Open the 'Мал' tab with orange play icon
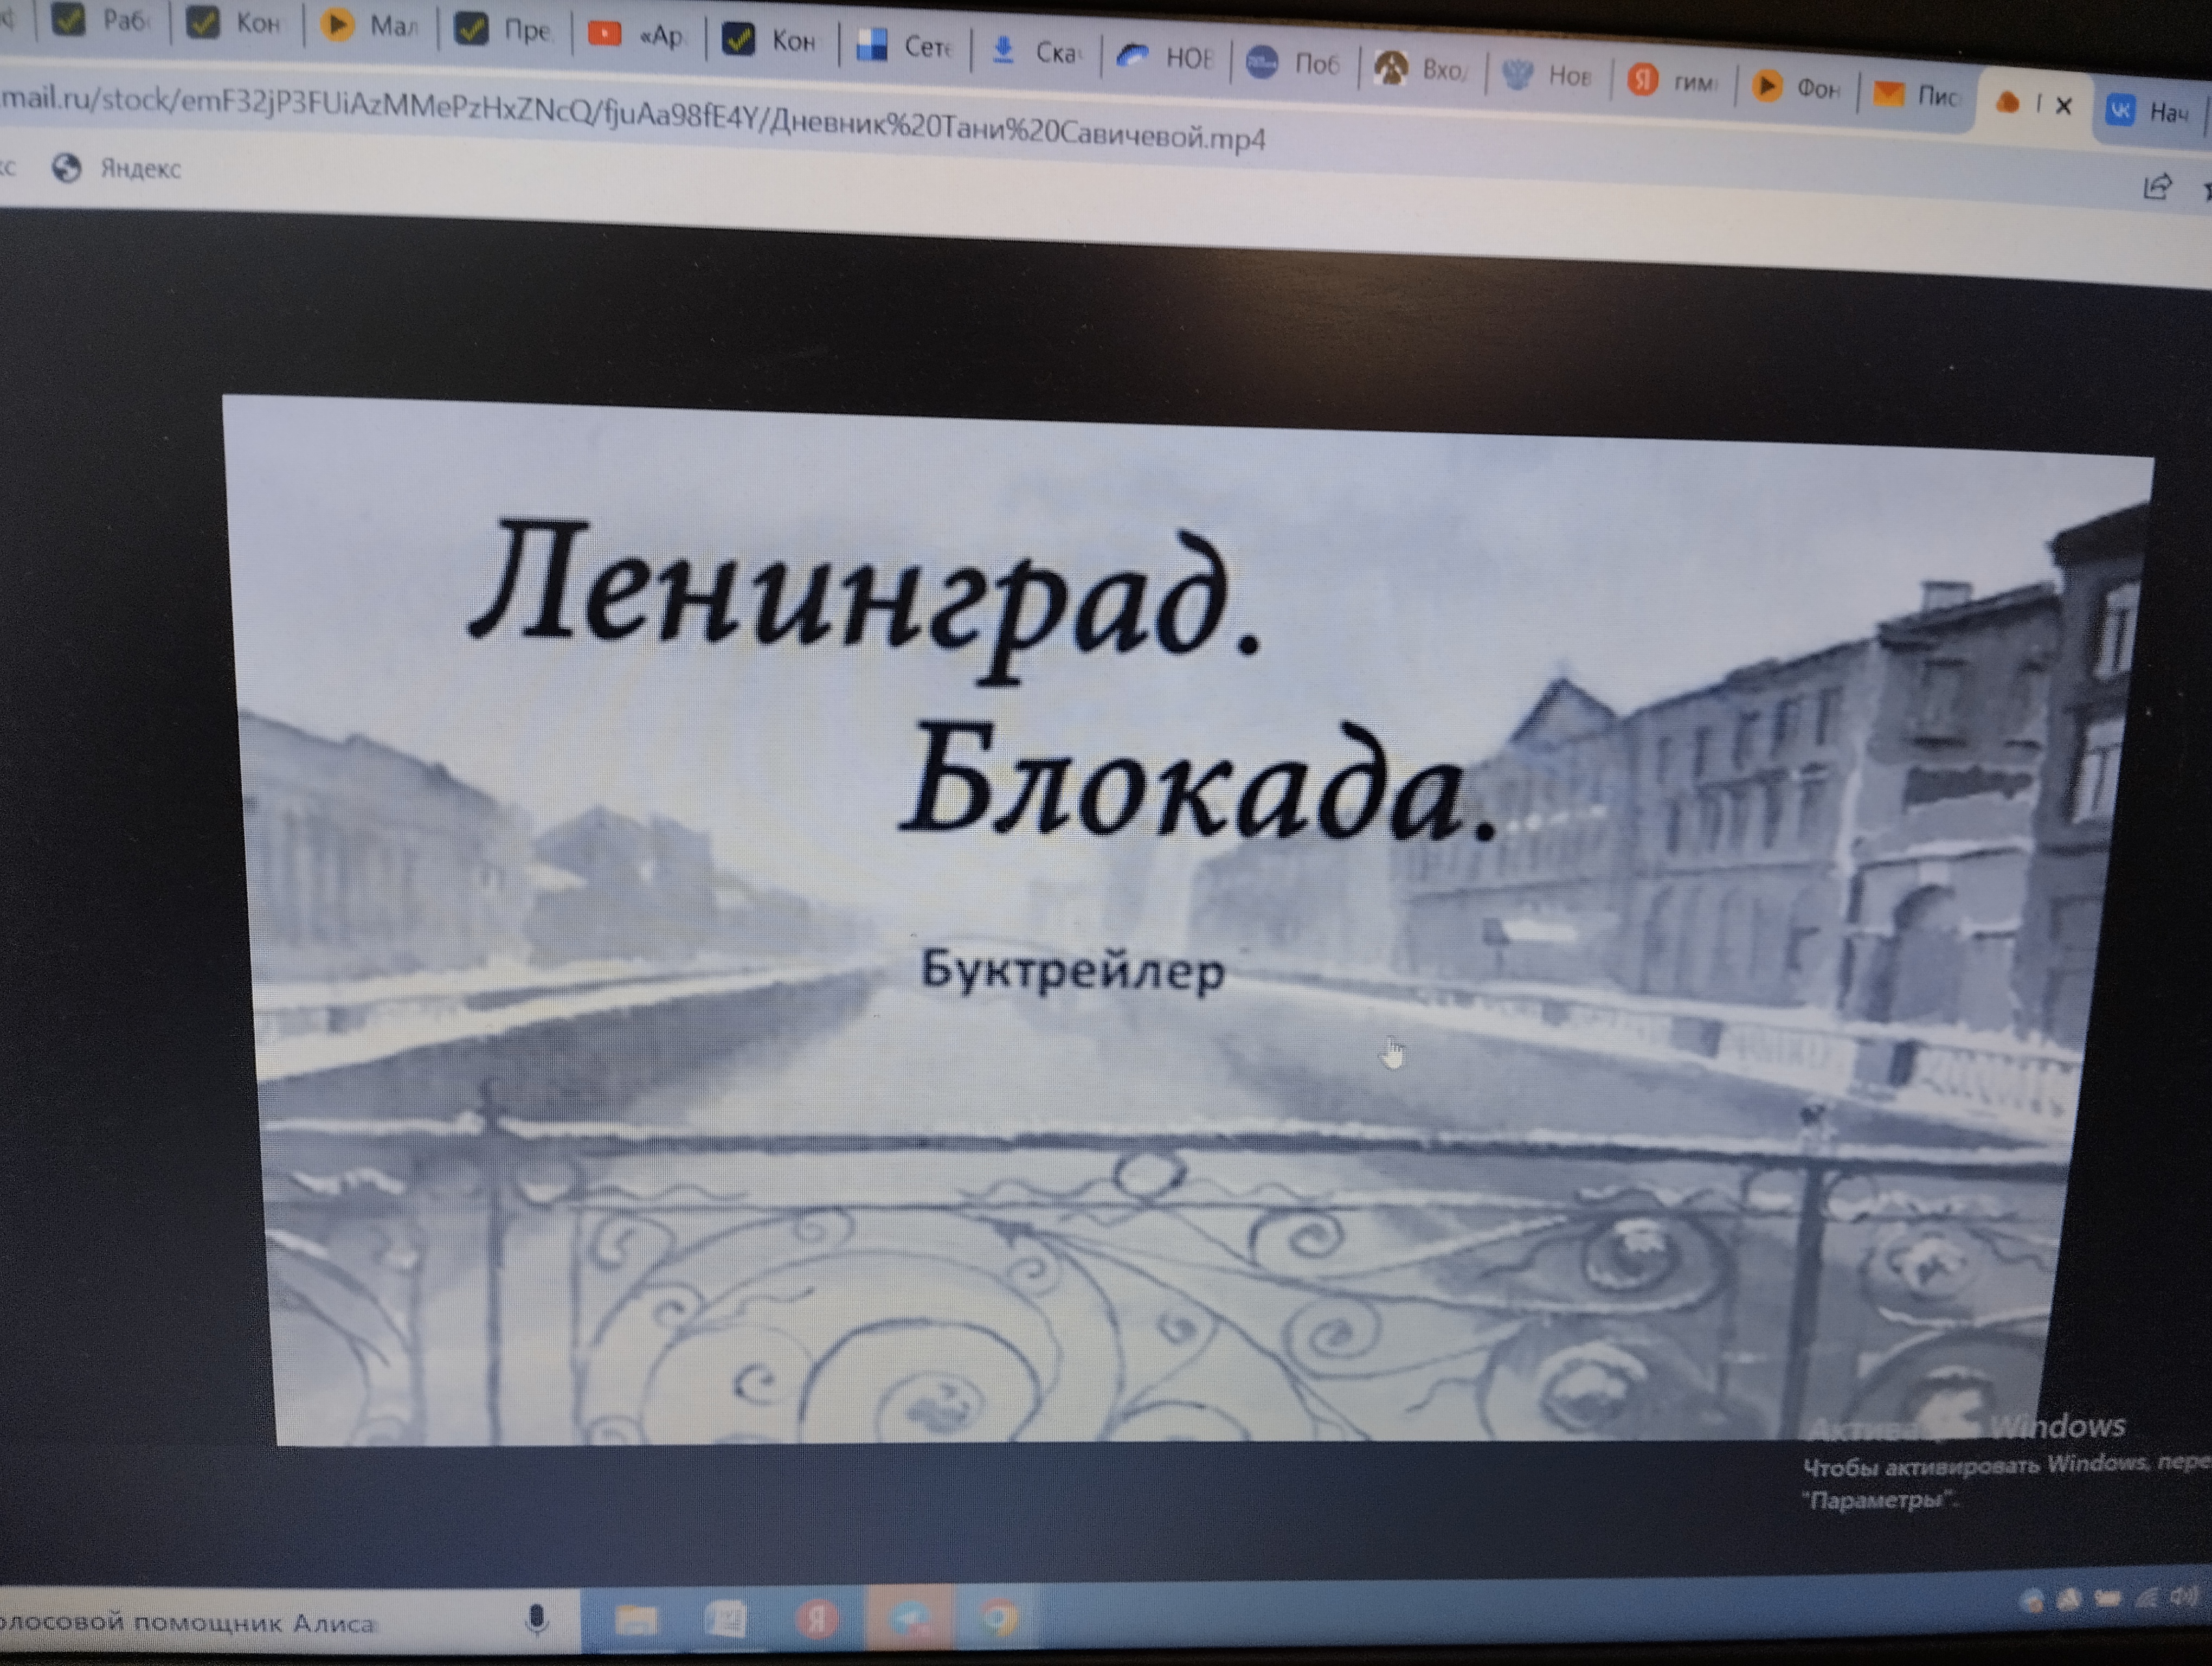The height and width of the screenshot is (1666, 2212). coord(370,26)
